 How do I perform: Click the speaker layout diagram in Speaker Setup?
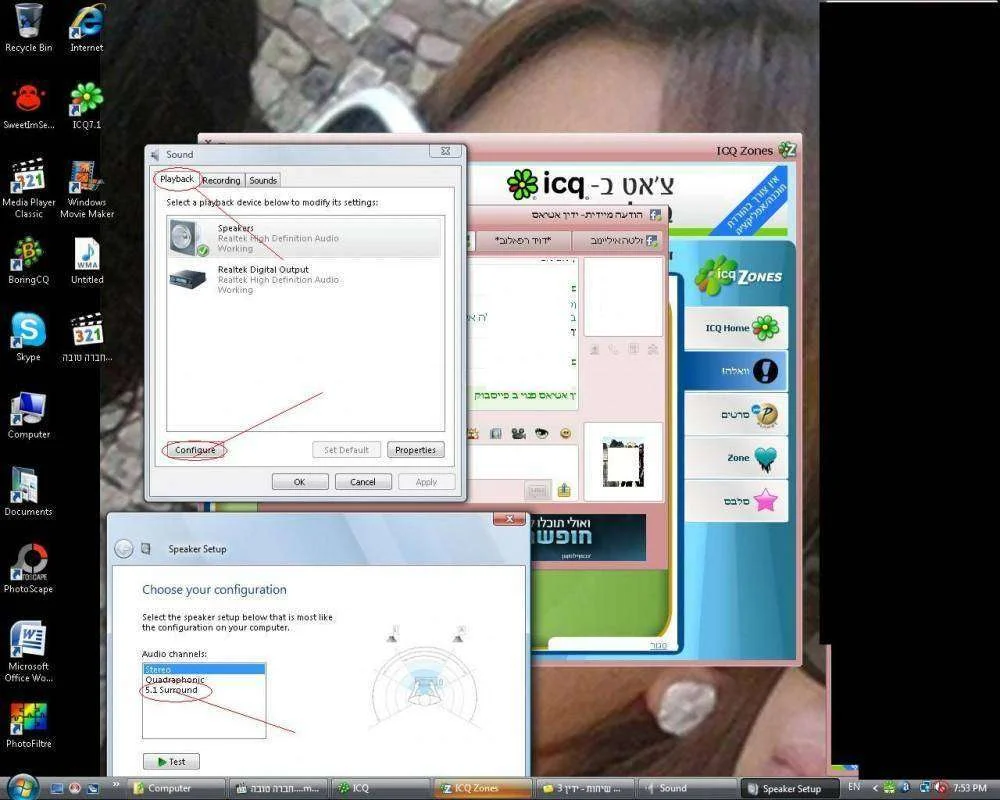[x=425, y=679]
